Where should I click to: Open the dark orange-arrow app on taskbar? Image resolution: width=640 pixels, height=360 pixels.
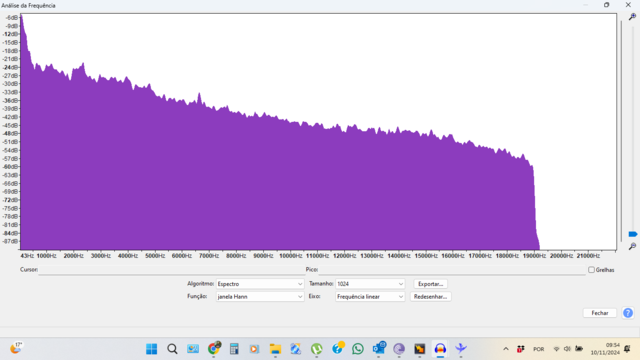click(x=420, y=349)
